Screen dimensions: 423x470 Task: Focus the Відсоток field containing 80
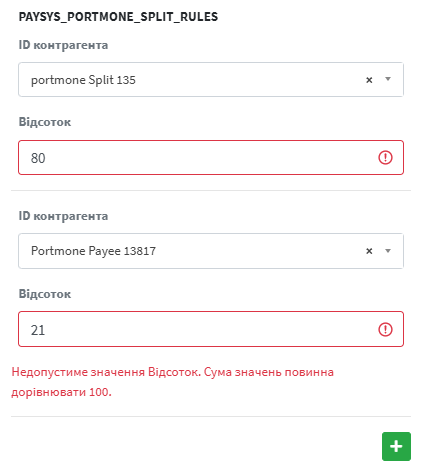[x=211, y=158]
